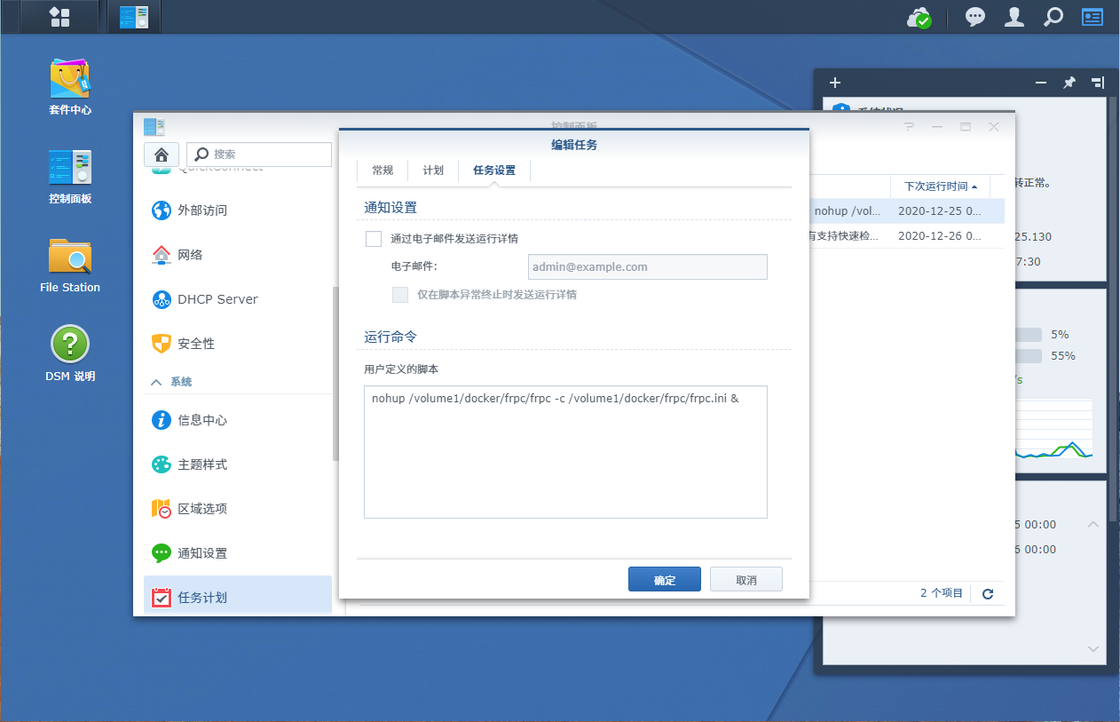This screenshot has height=722, width=1120.
Task: Switch to the 常规 tab
Action: [x=383, y=170]
